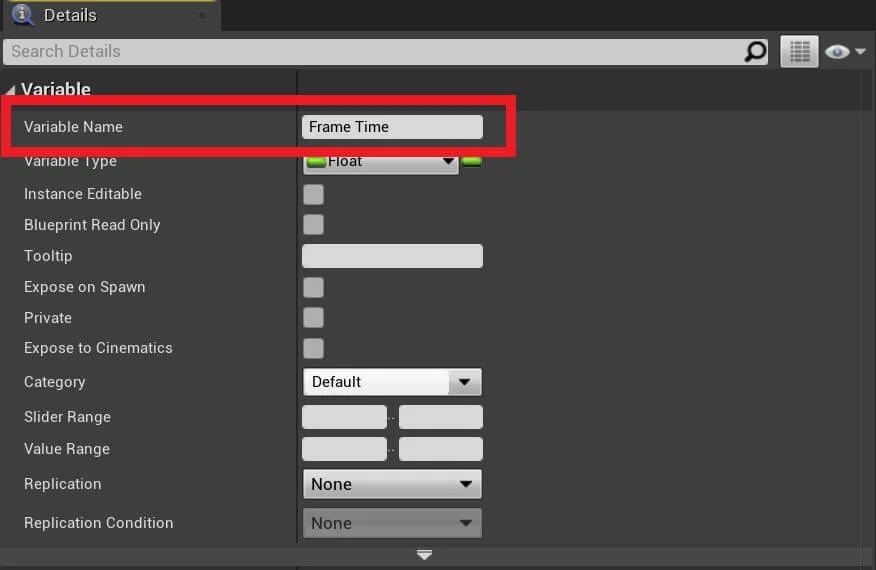The height and width of the screenshot is (570, 876).
Task: Open the Replication None dropdown
Action: [x=391, y=484]
